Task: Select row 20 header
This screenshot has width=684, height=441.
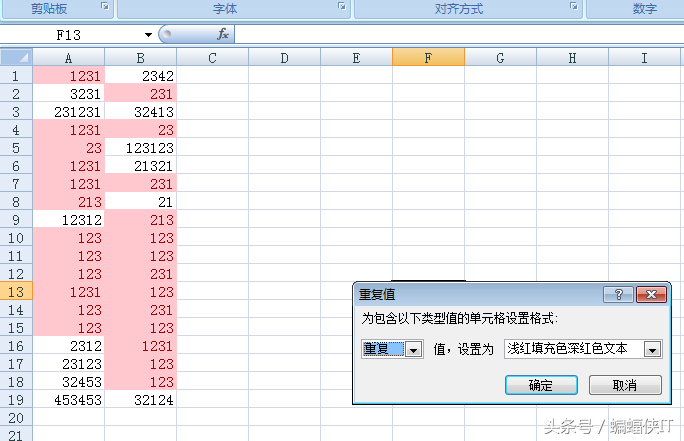Action: coord(16,417)
